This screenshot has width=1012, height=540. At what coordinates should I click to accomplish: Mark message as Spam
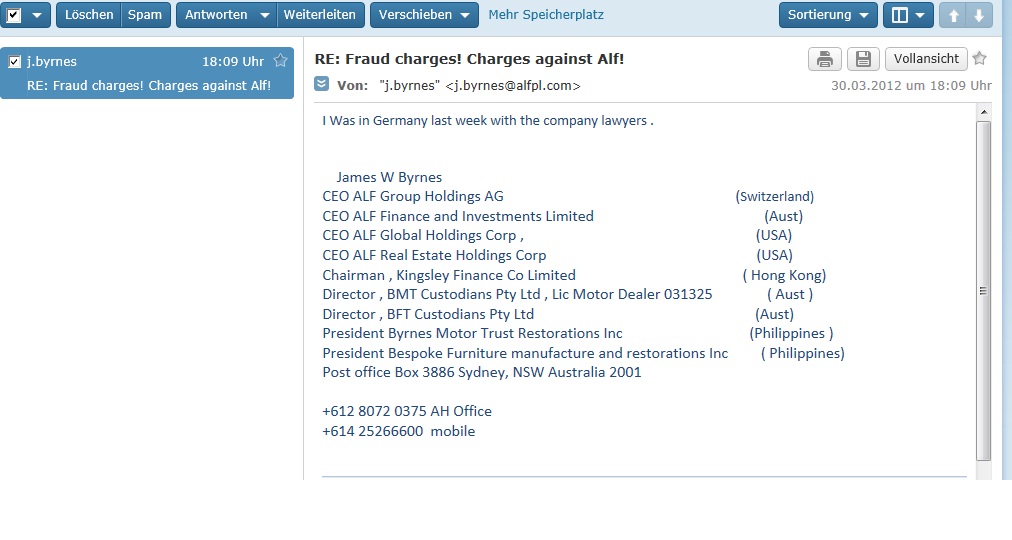(145, 15)
